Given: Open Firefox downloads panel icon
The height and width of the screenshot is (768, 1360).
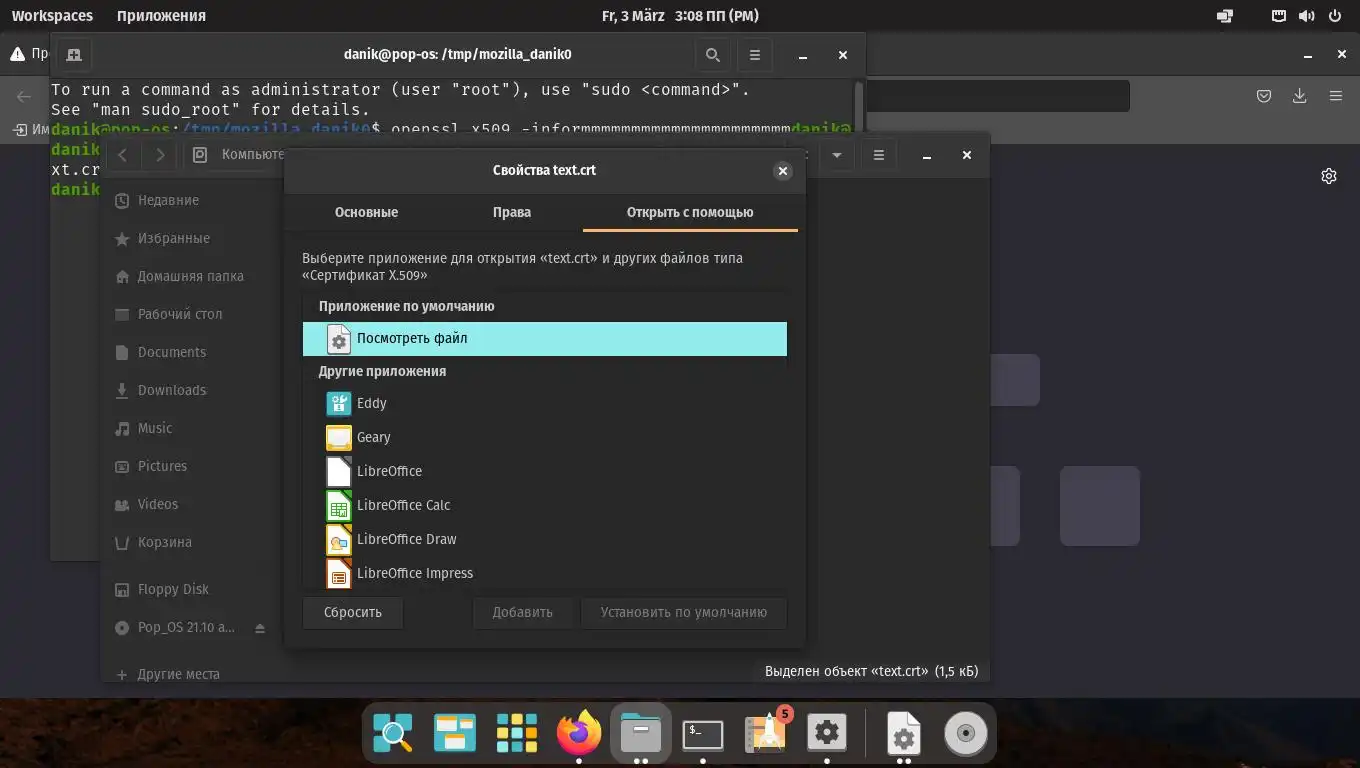Looking at the screenshot, I should [x=1299, y=96].
